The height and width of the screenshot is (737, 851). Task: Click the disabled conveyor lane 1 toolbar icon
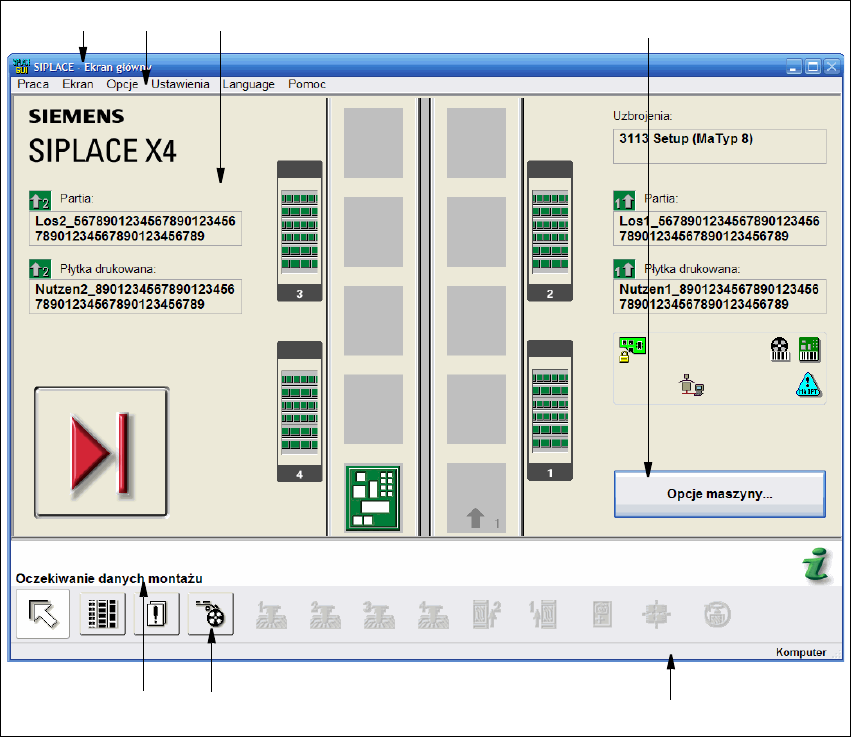tap(543, 614)
